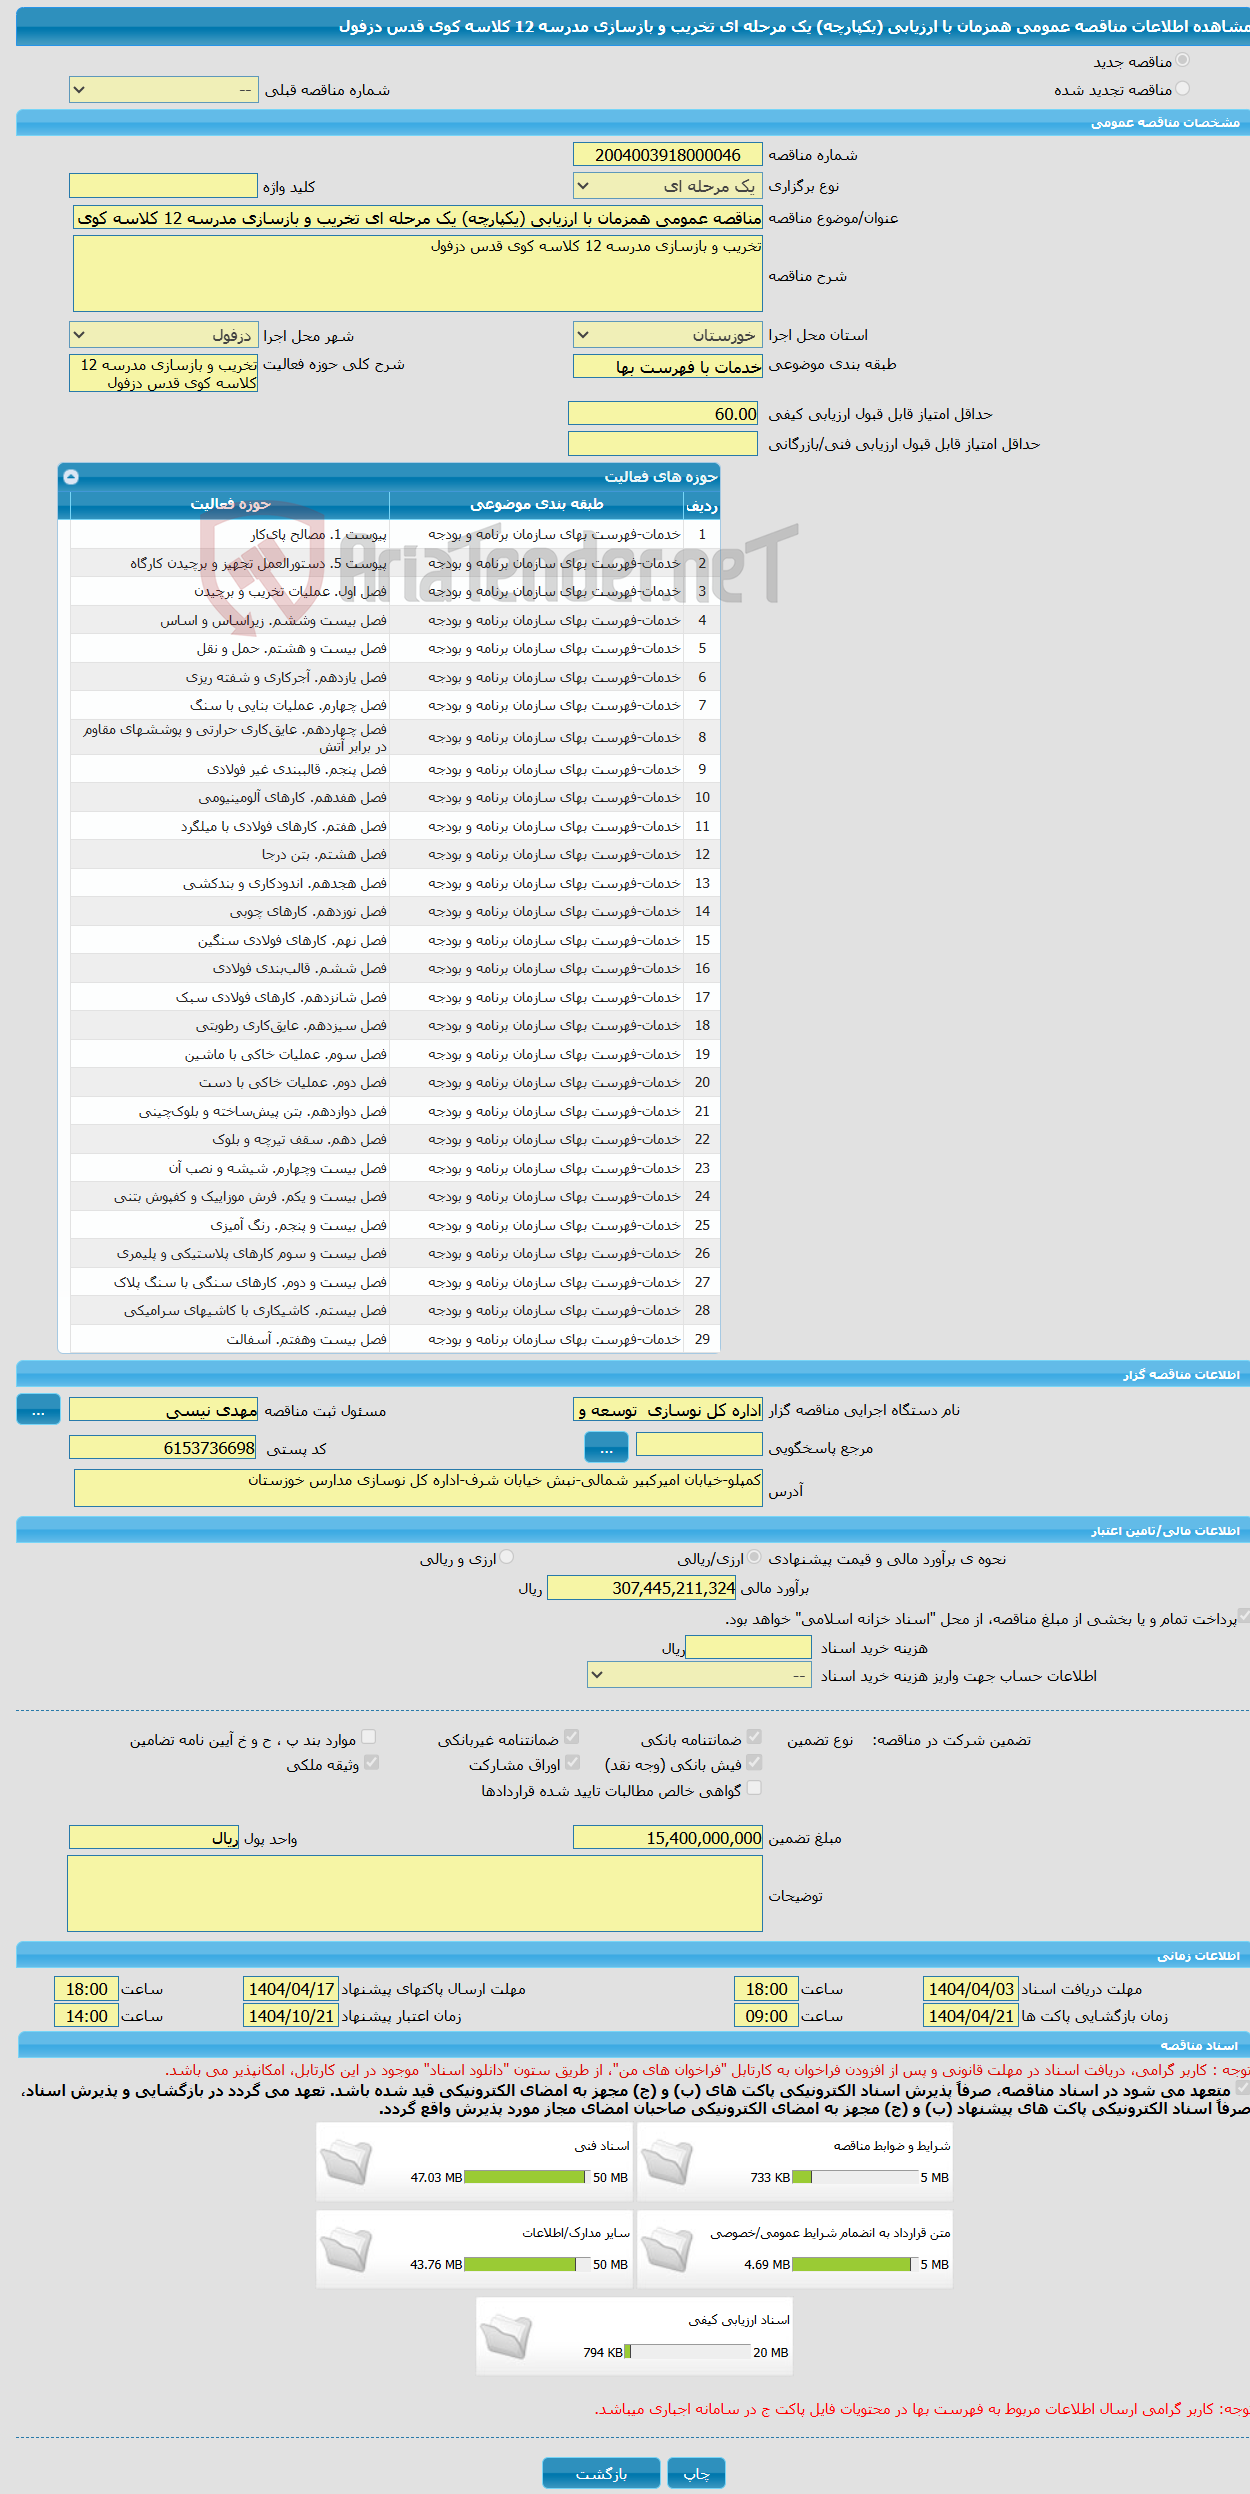The image size is (1250, 2494).
Task: Toggle the property collateral checkbox
Action: pyautogui.click(x=372, y=1763)
